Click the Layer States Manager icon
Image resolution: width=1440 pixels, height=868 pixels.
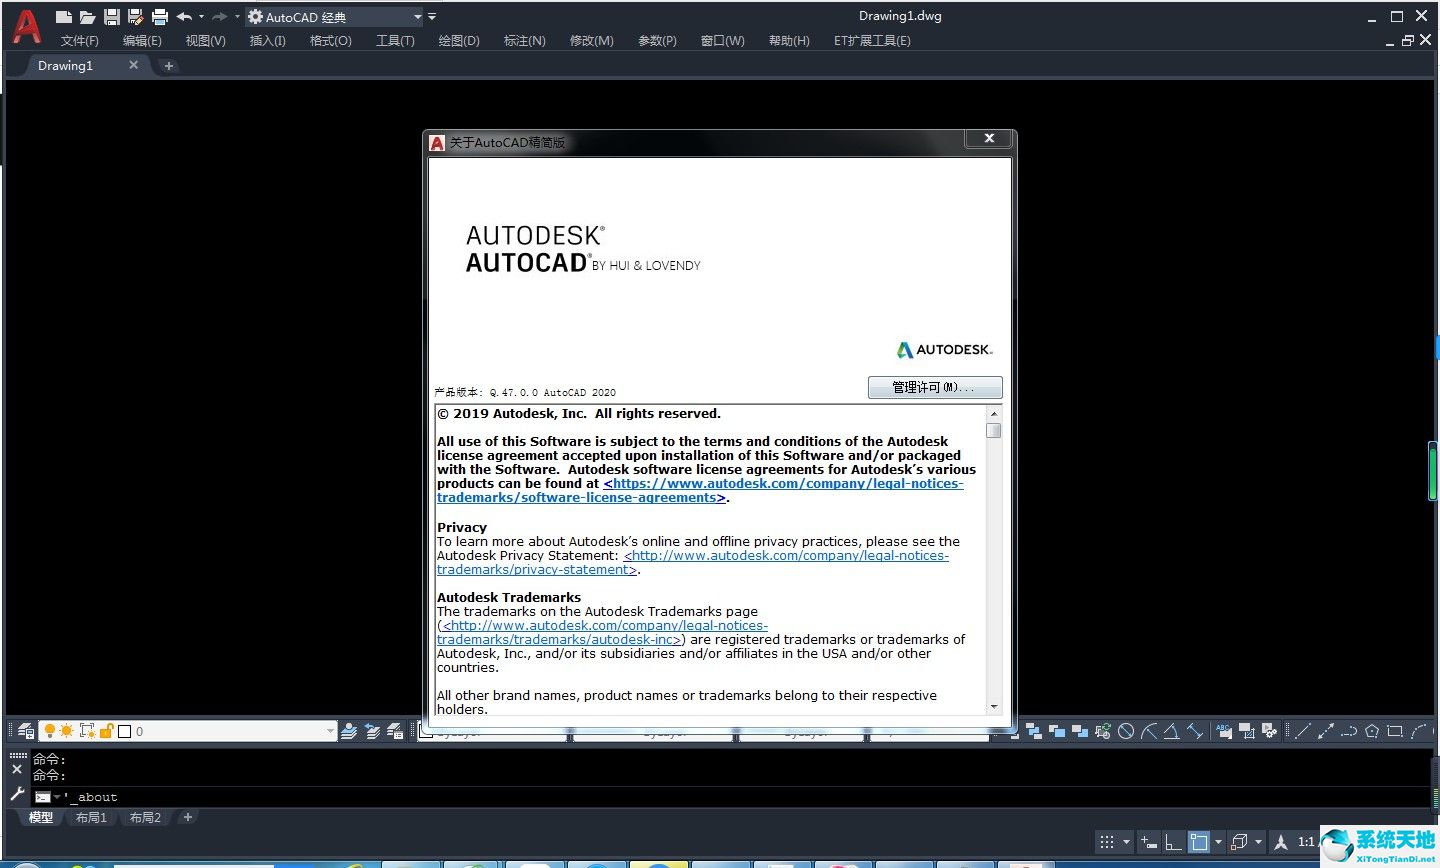point(396,731)
